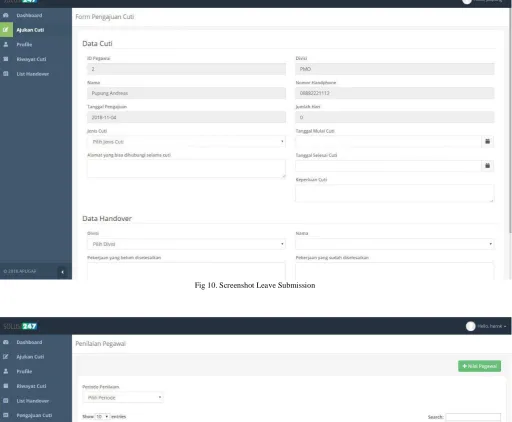Click the Divisi field showing PMO
The width and height of the screenshot is (512, 422).
395,69
